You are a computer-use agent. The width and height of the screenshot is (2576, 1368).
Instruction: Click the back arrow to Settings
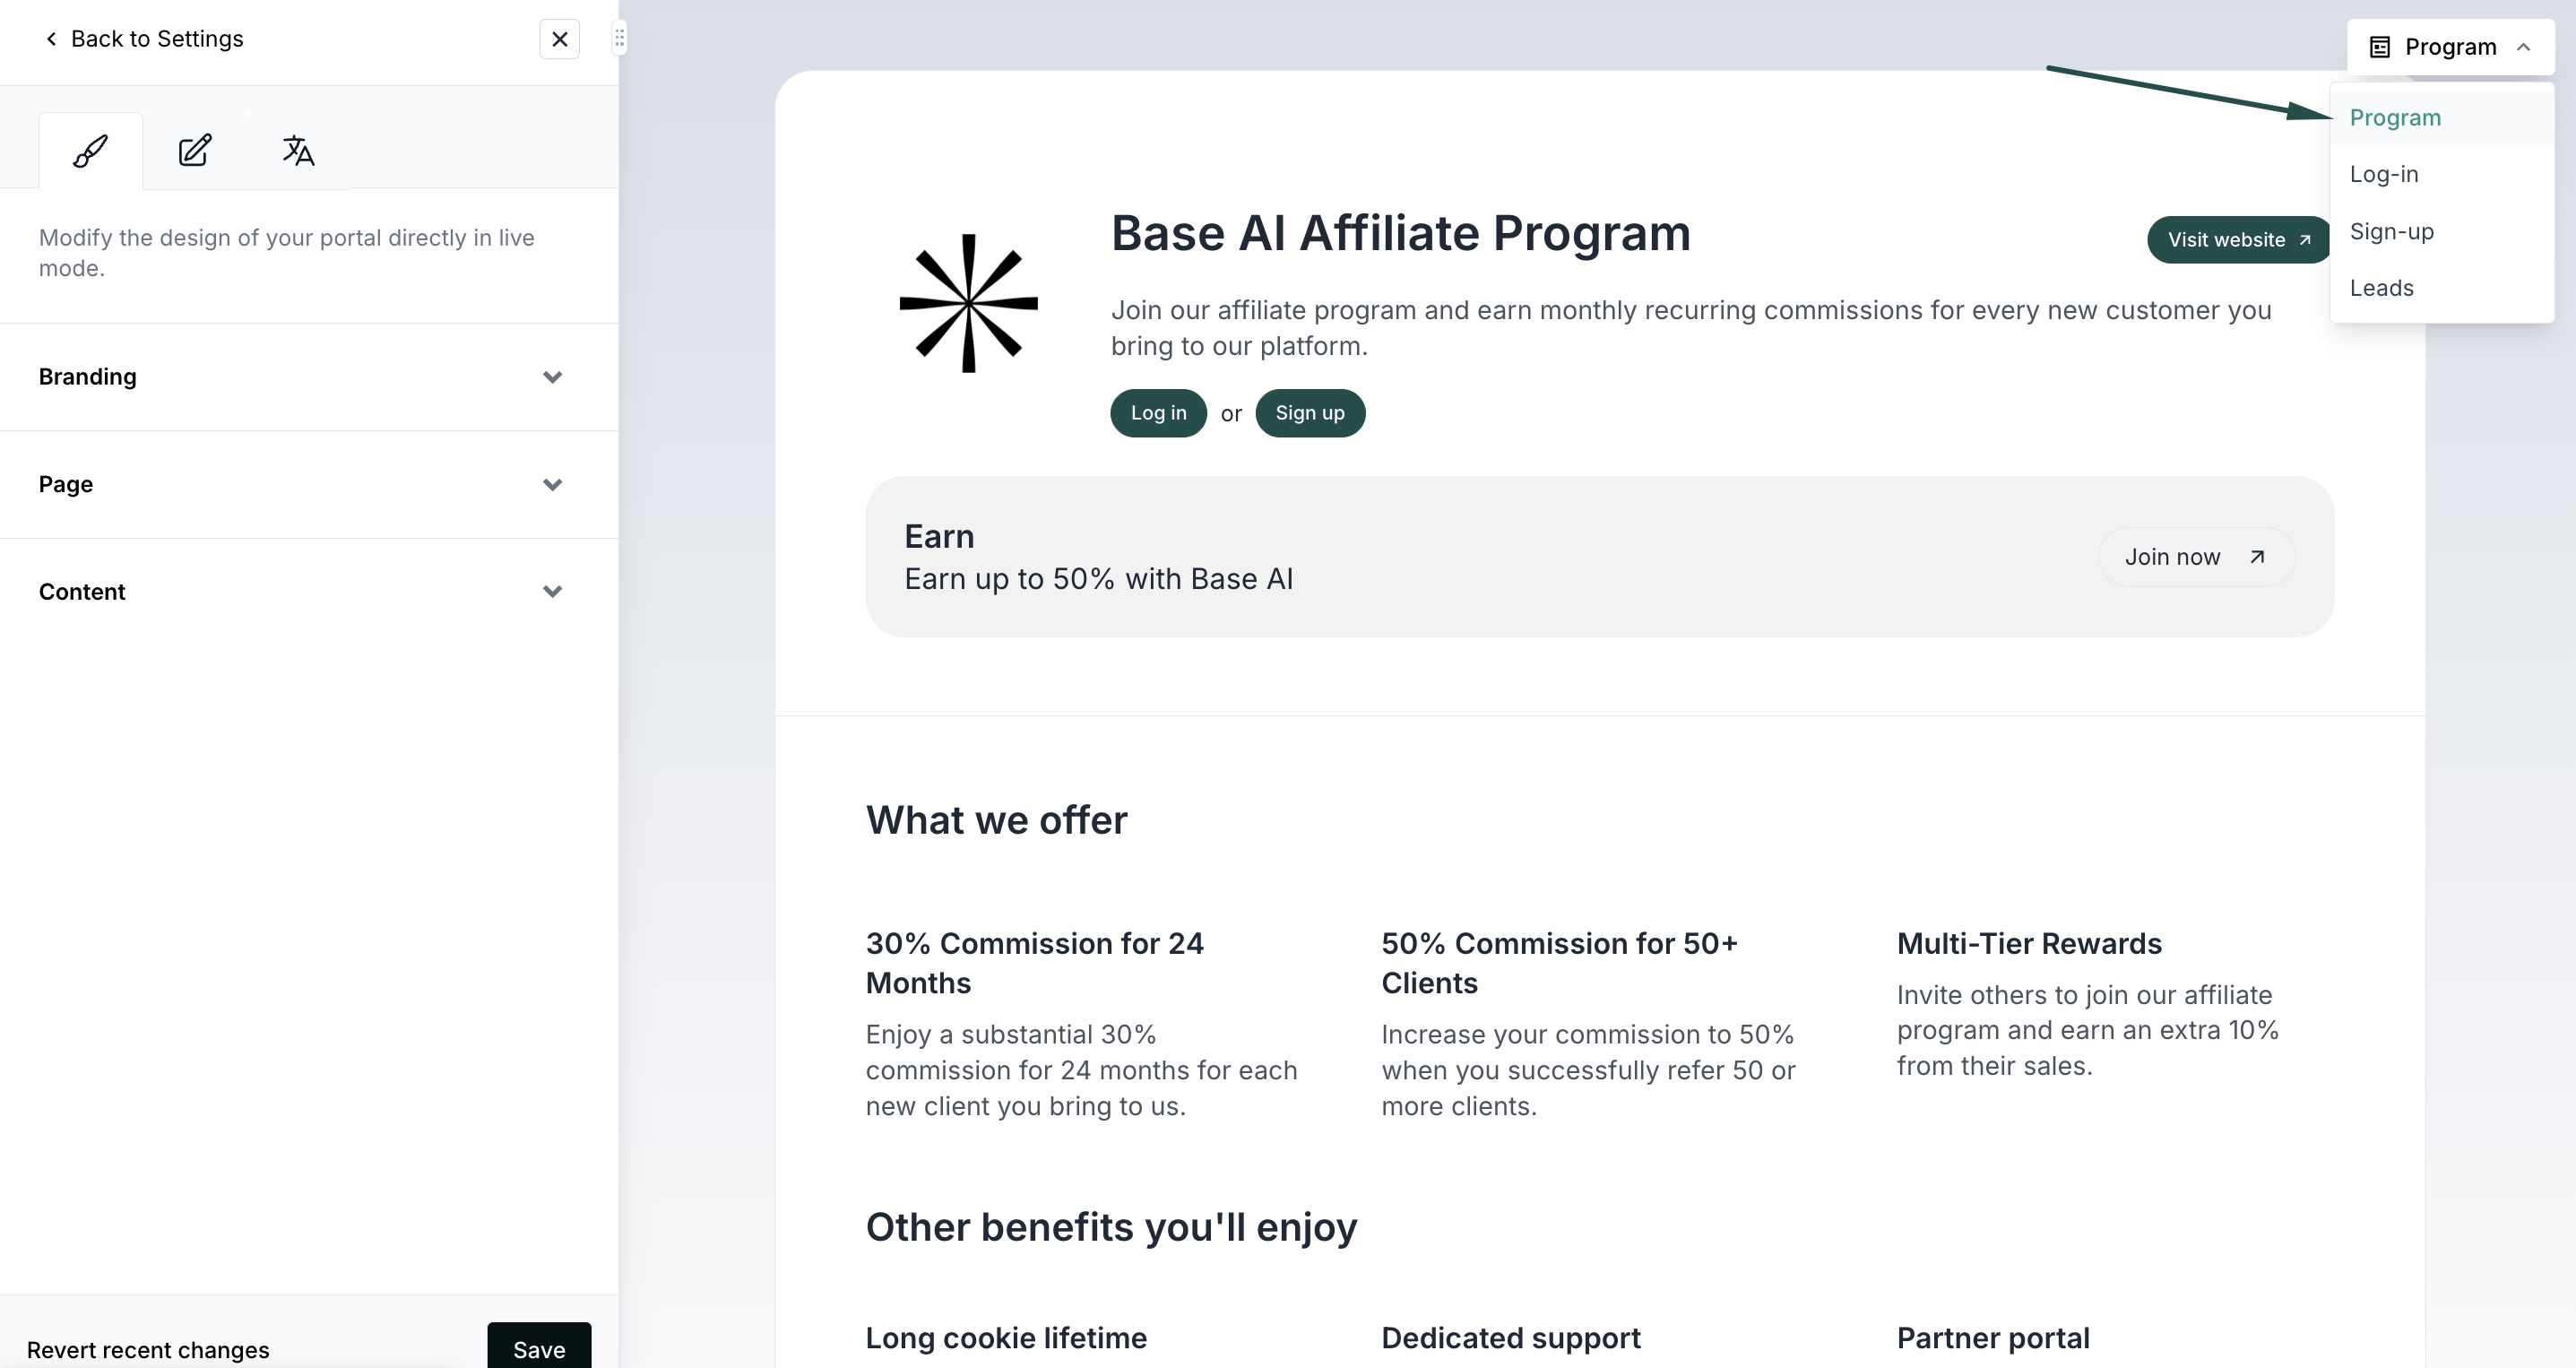pos(51,39)
